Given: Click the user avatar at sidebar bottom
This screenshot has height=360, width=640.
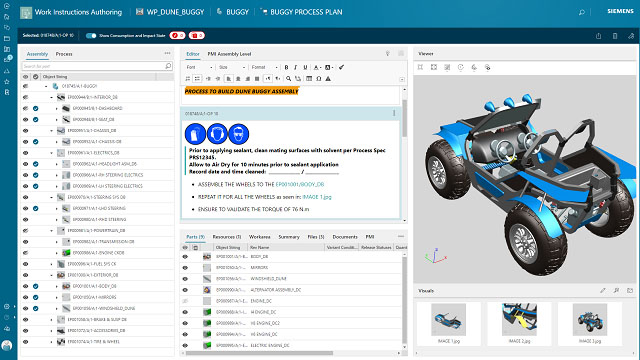Looking at the screenshot, I should pyautogui.click(x=7, y=345).
